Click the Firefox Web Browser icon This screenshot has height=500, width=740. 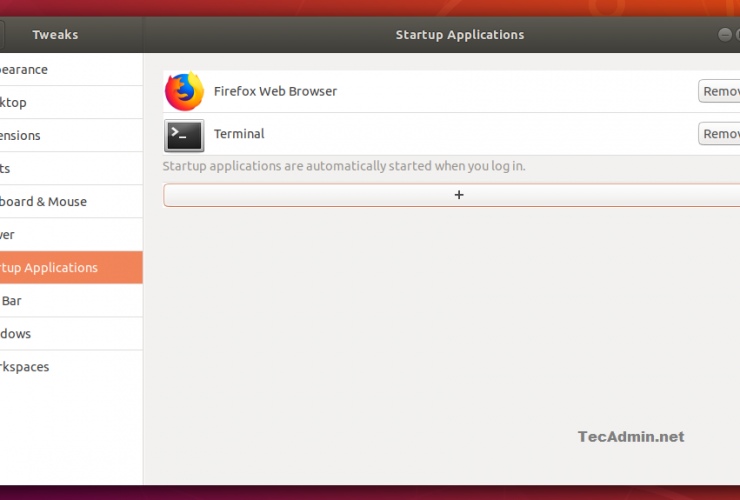tap(183, 92)
